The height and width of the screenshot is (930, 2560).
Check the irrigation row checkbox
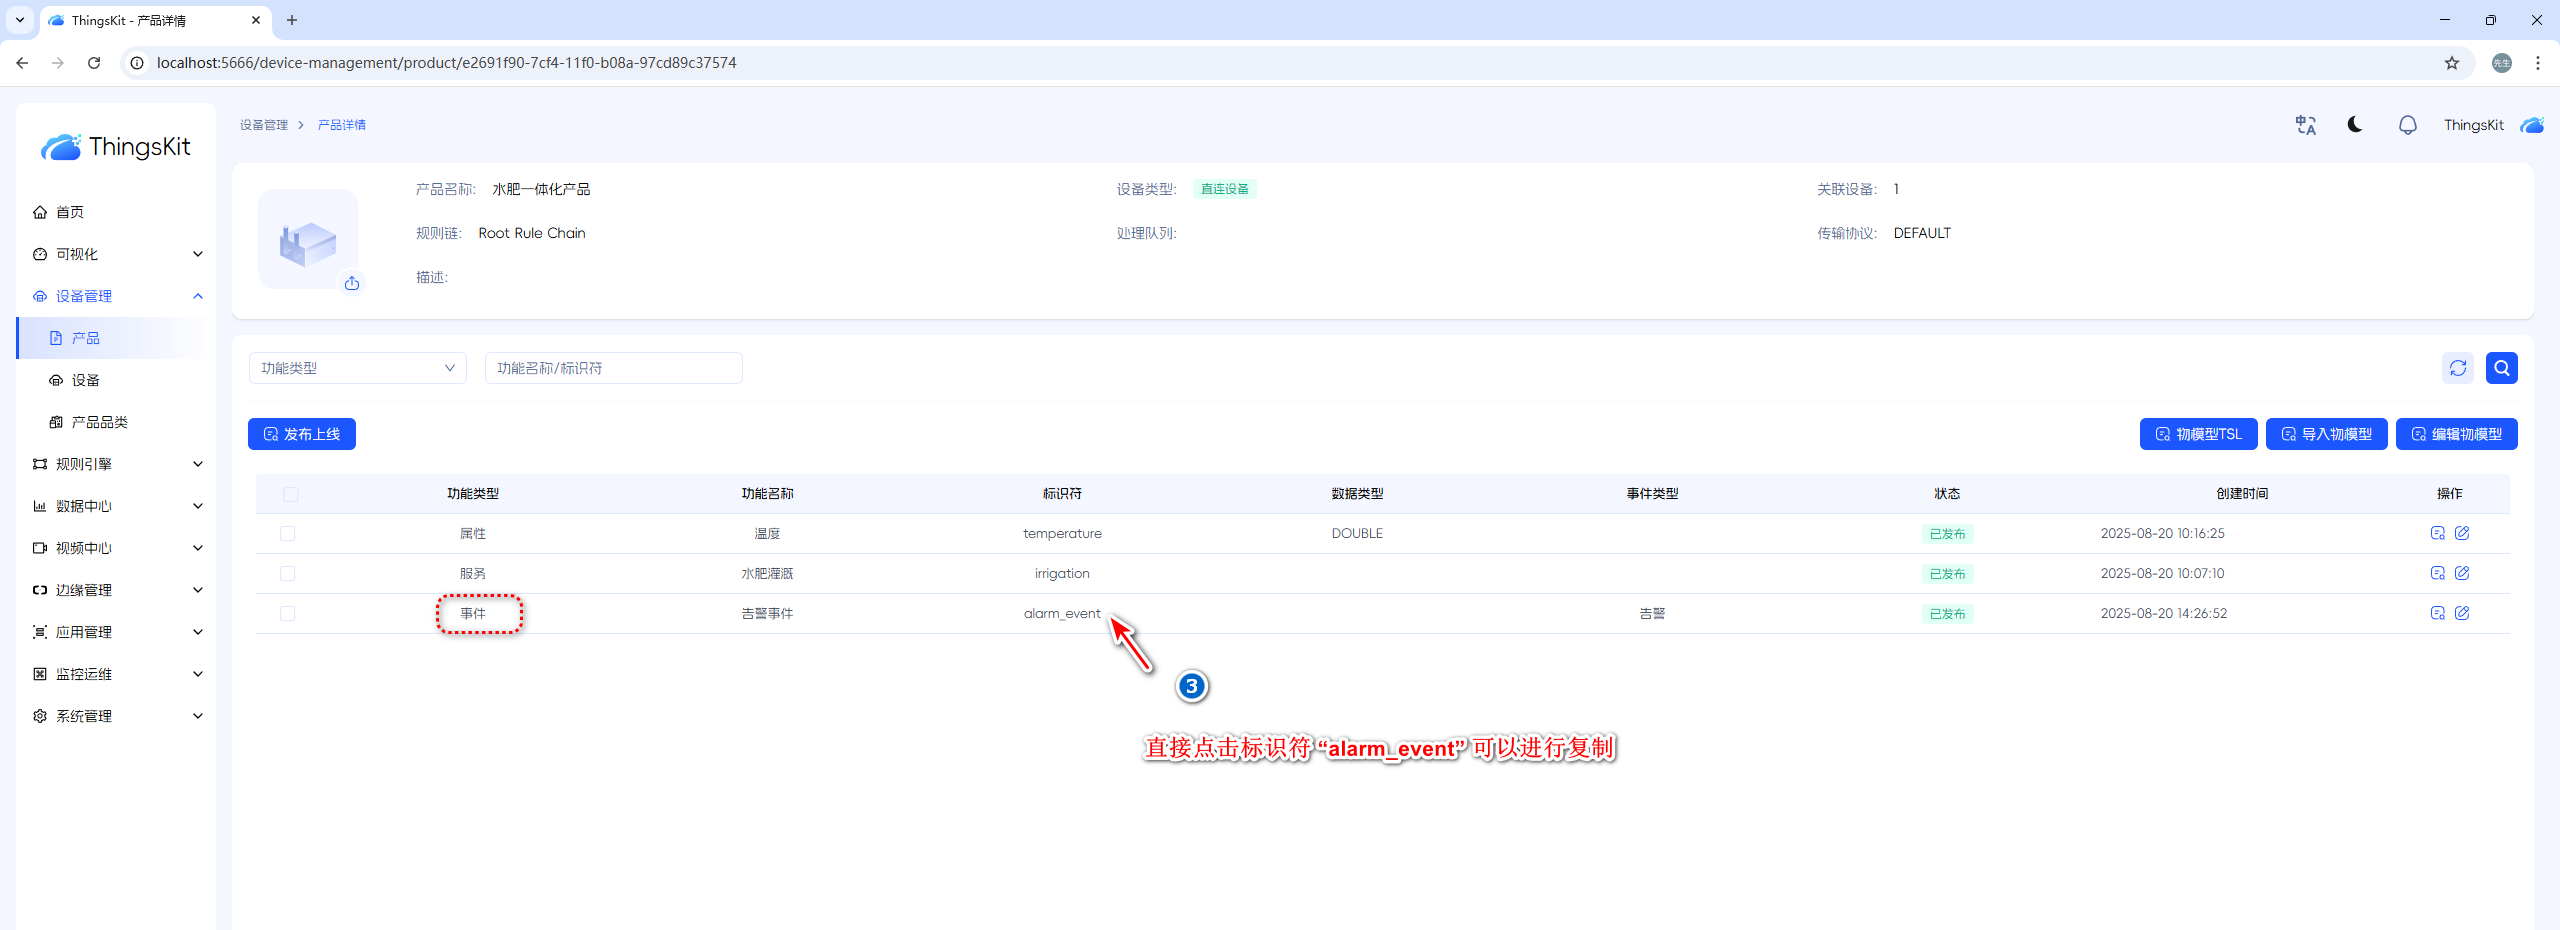click(x=288, y=574)
